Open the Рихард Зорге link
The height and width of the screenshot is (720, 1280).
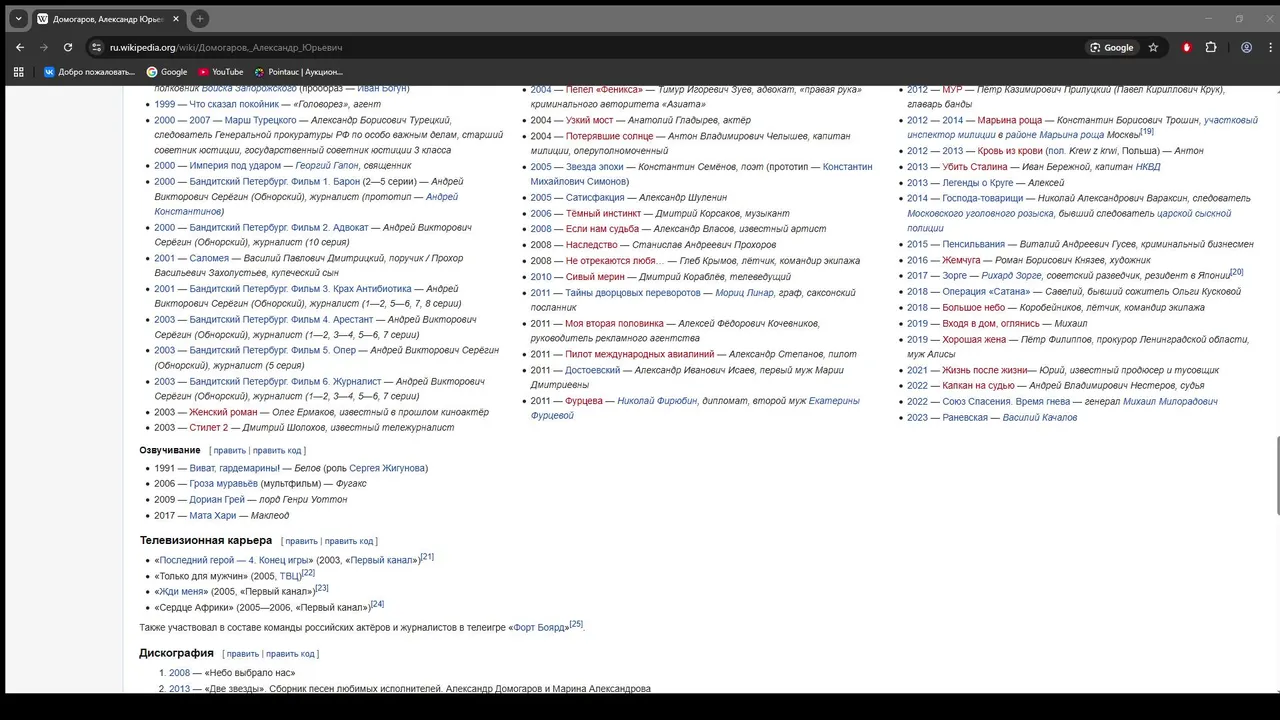click(x=1012, y=275)
